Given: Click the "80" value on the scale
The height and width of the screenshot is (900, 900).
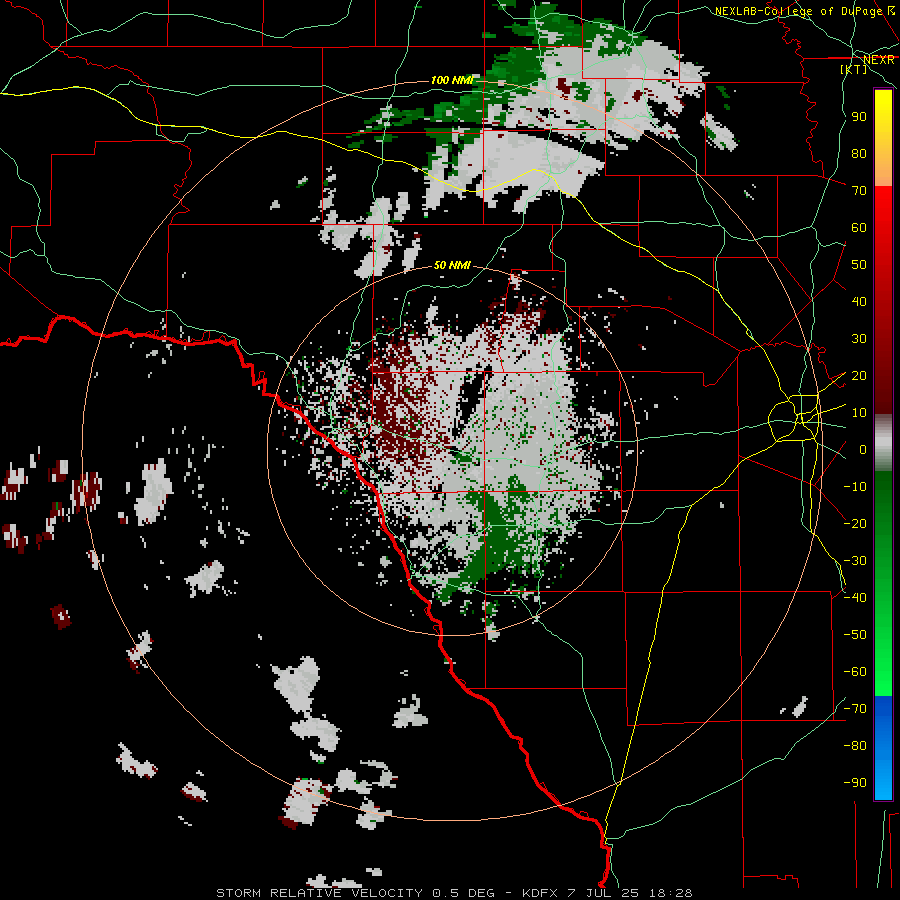Looking at the screenshot, I should tap(859, 154).
